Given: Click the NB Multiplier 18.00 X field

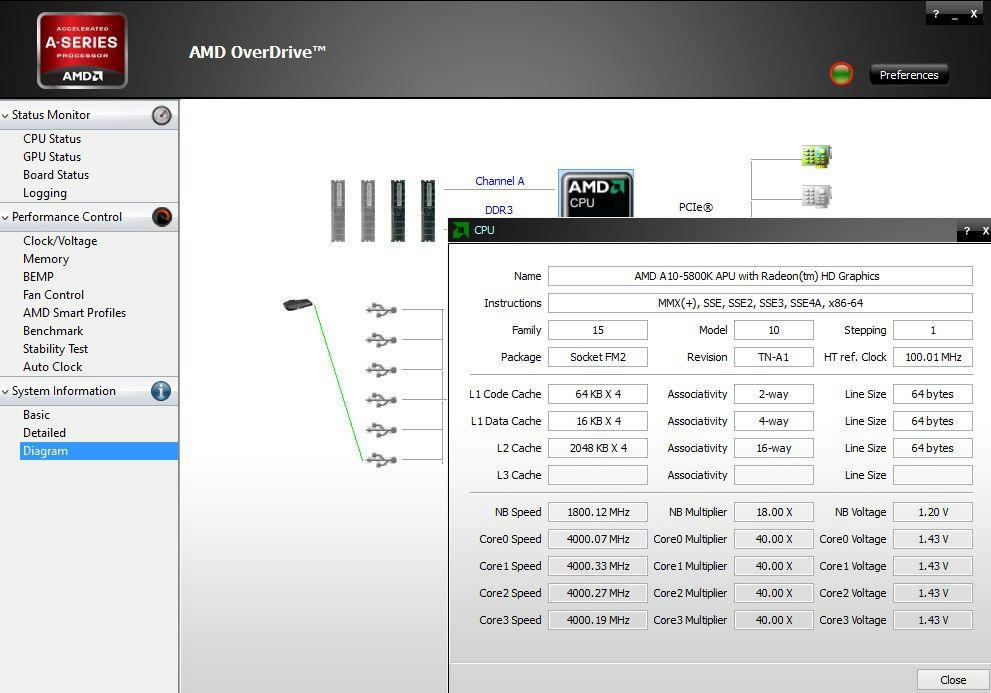Looking at the screenshot, I should [774, 512].
